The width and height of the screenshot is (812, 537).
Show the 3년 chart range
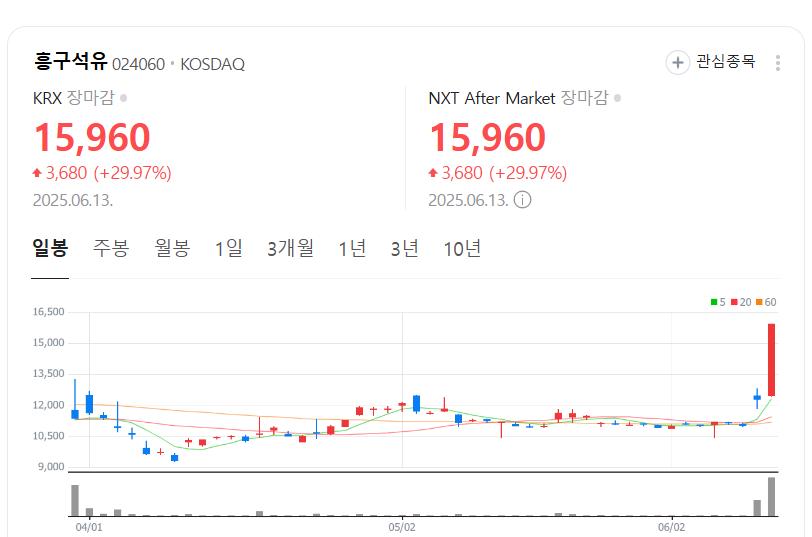click(x=404, y=248)
